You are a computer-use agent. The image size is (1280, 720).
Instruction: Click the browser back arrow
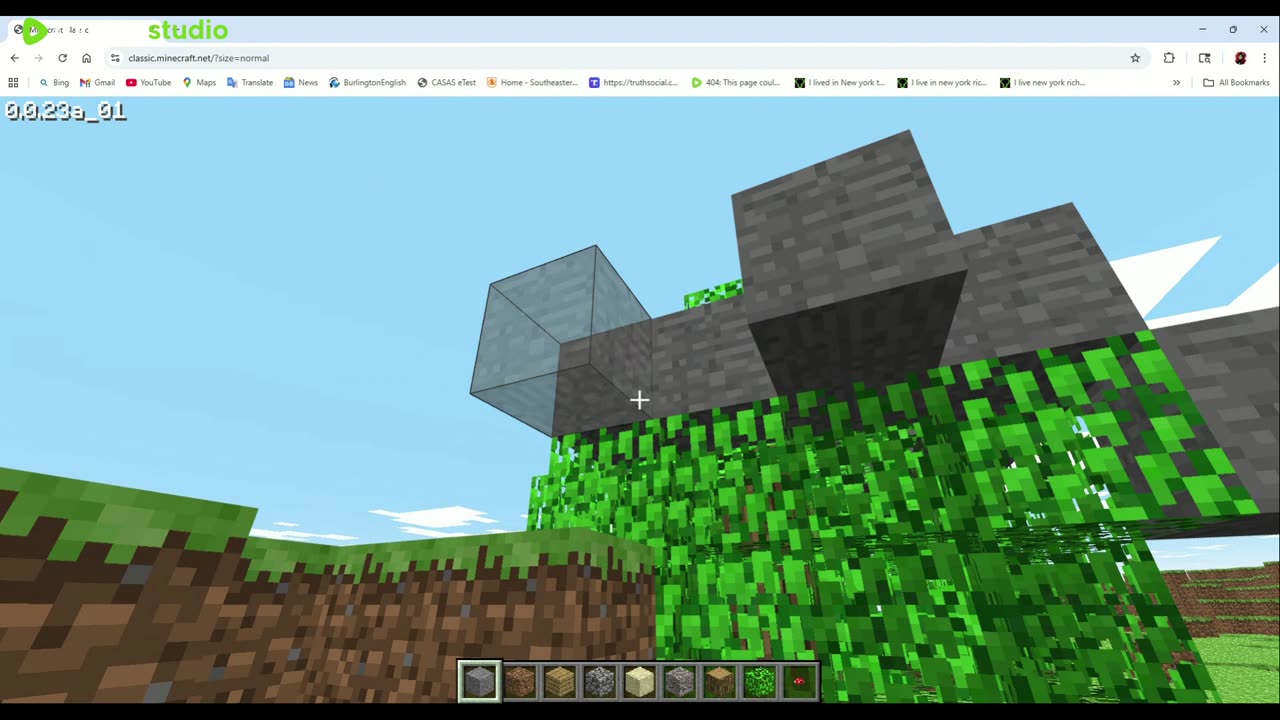[x=14, y=58]
